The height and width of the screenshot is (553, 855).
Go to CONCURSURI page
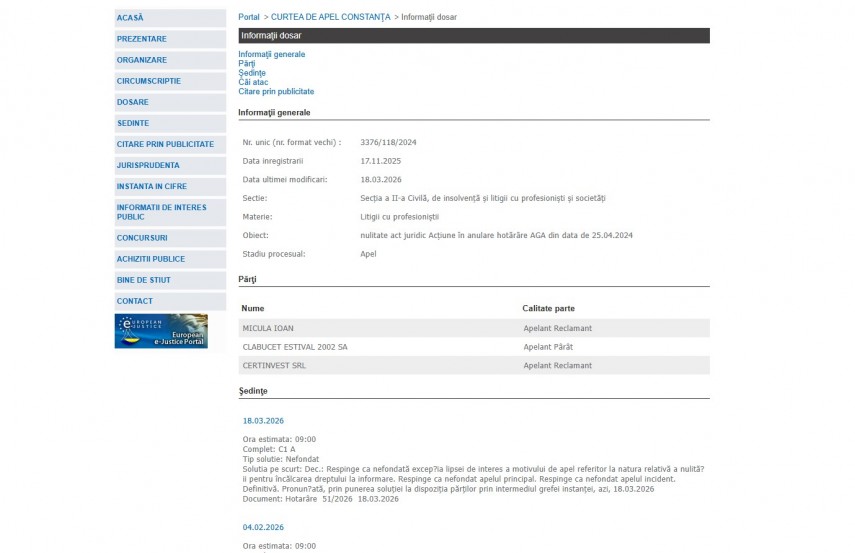pyautogui.click(x=142, y=238)
